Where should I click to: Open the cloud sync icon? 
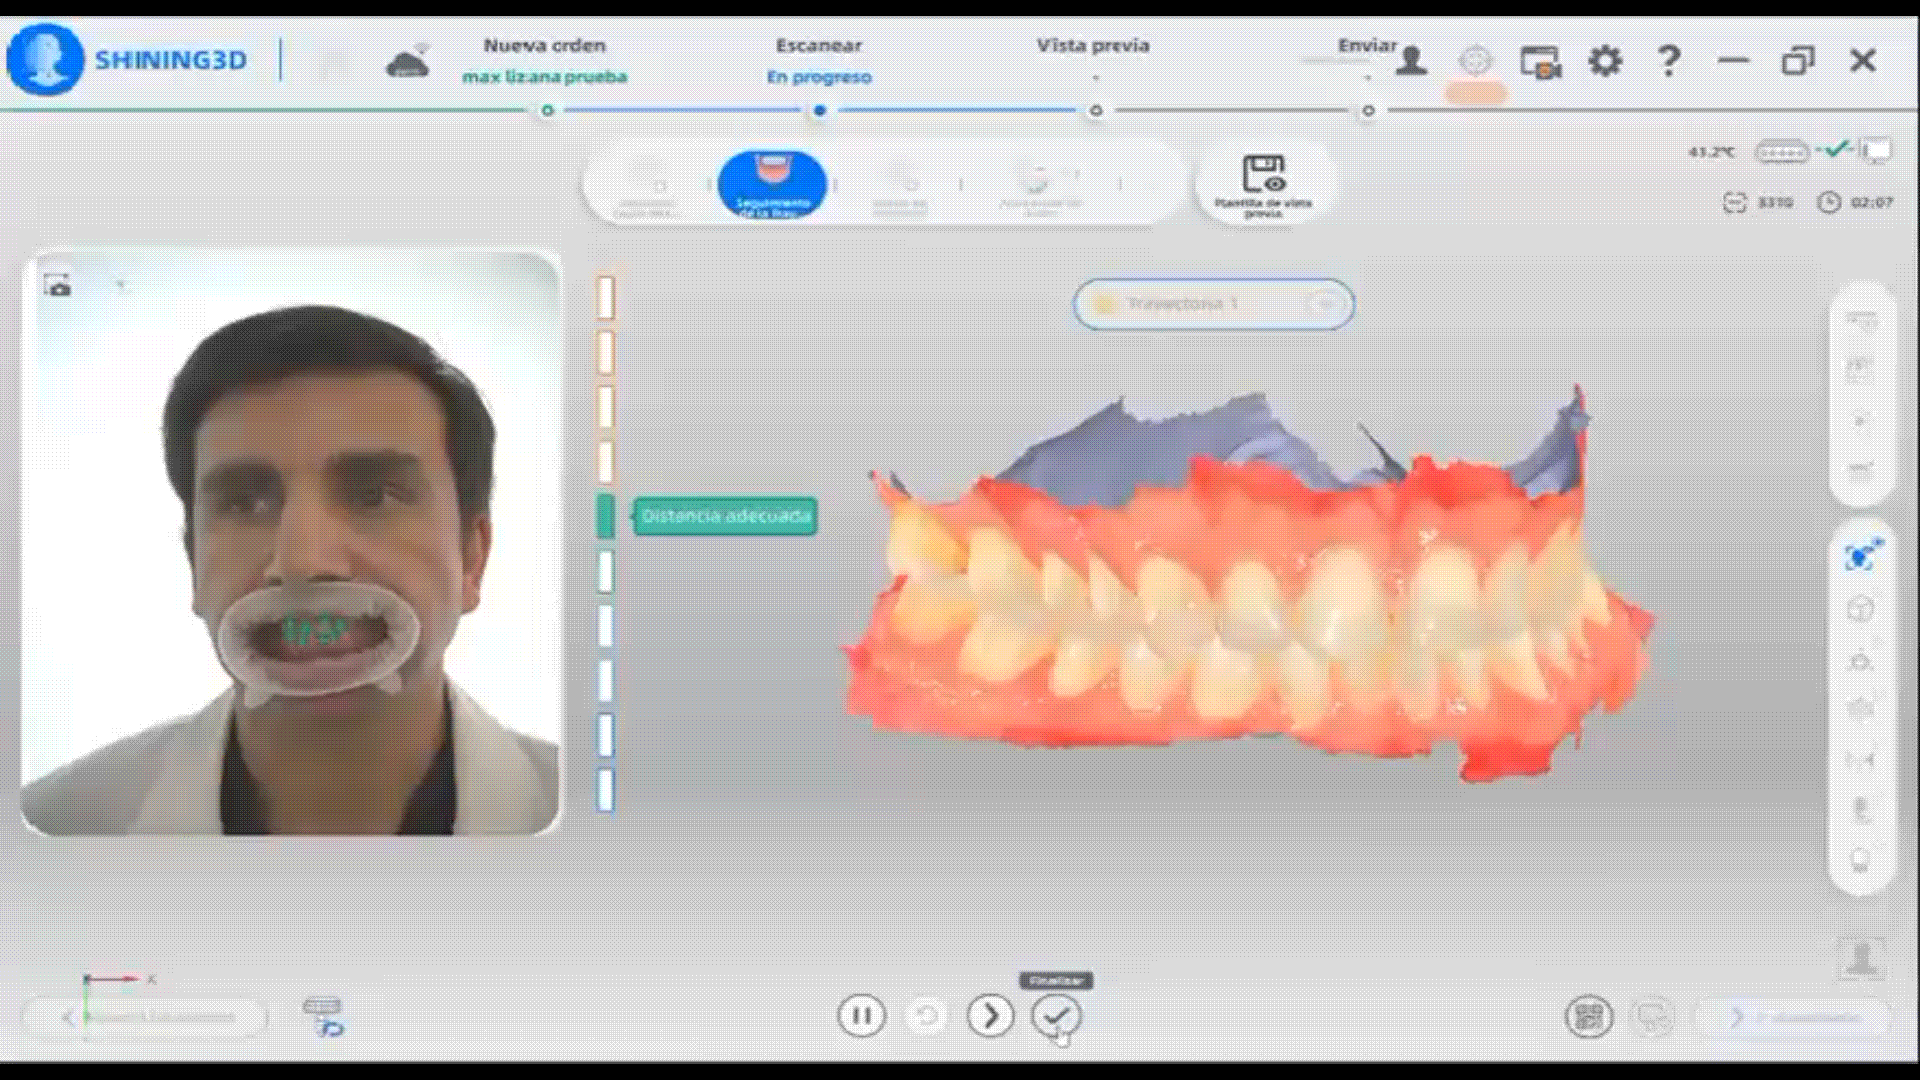[x=407, y=63]
